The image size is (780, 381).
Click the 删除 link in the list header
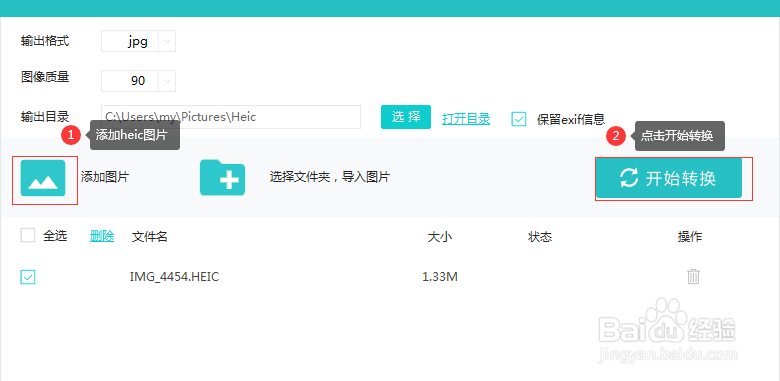click(102, 236)
